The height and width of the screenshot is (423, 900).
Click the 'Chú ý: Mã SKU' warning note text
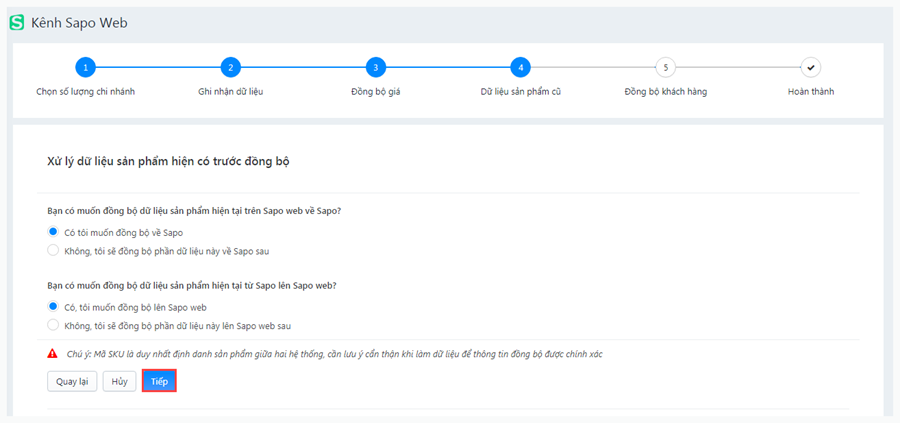(333, 354)
